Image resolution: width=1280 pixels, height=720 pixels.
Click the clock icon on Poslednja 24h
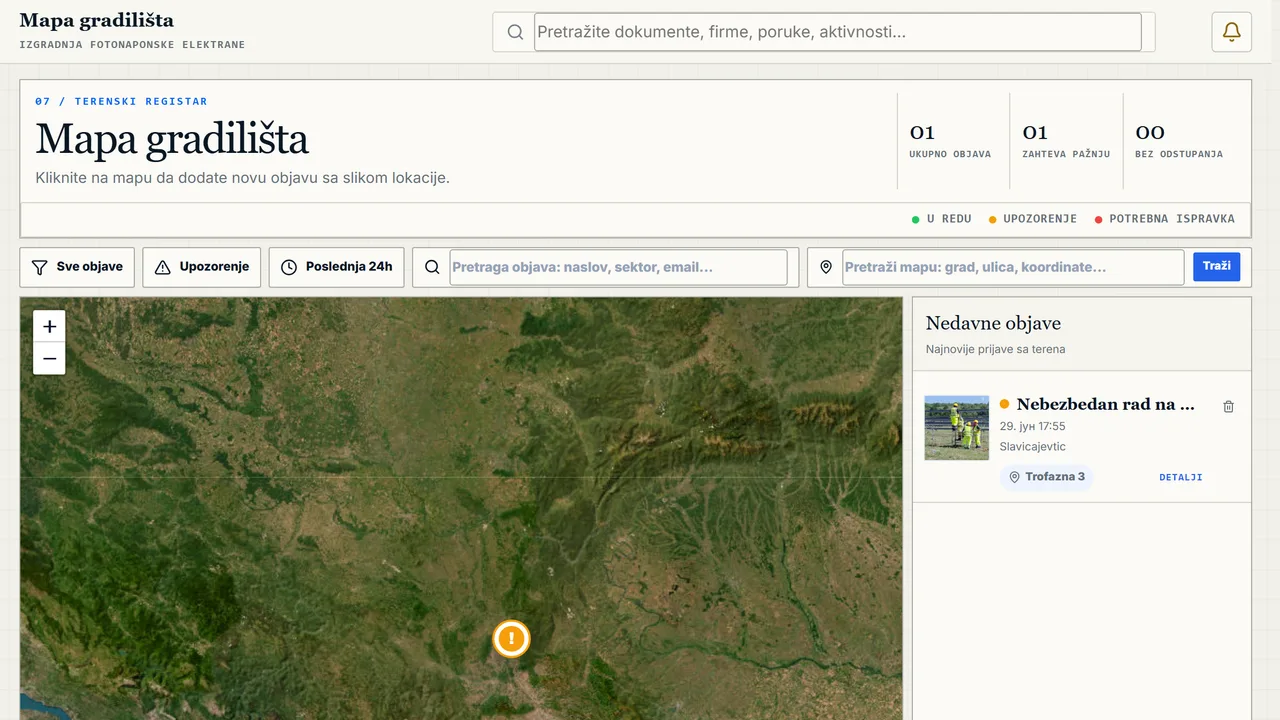[x=289, y=267]
